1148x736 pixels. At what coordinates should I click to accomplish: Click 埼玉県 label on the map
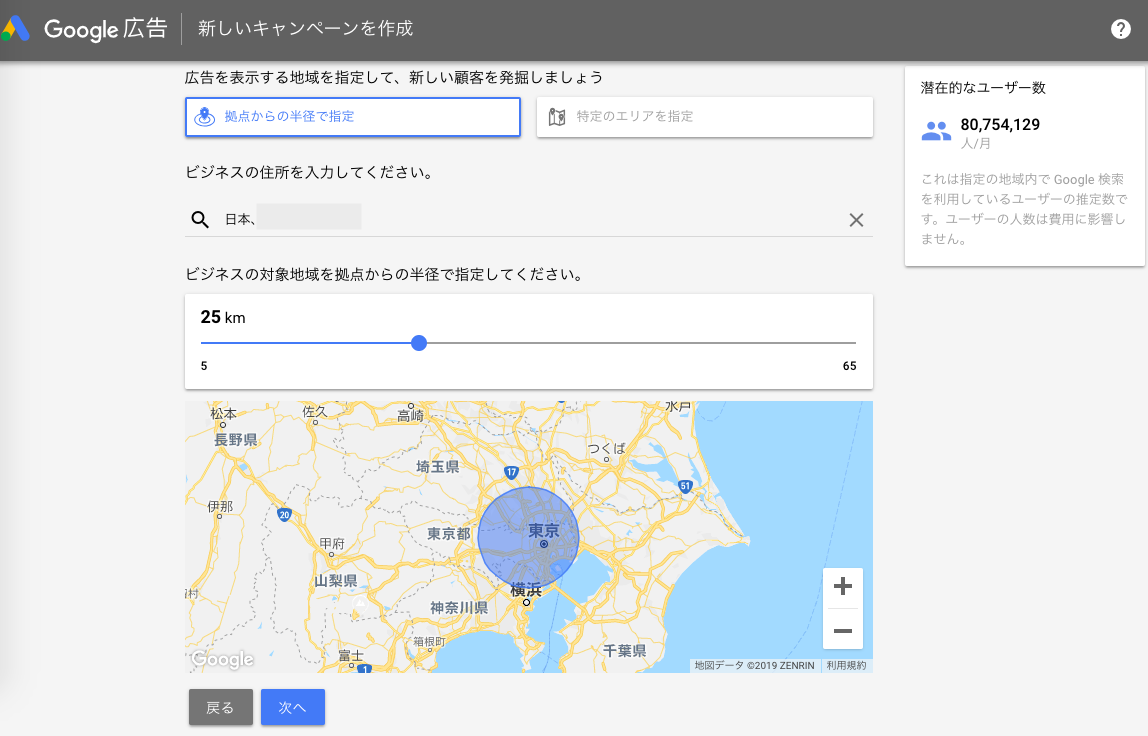(x=438, y=466)
